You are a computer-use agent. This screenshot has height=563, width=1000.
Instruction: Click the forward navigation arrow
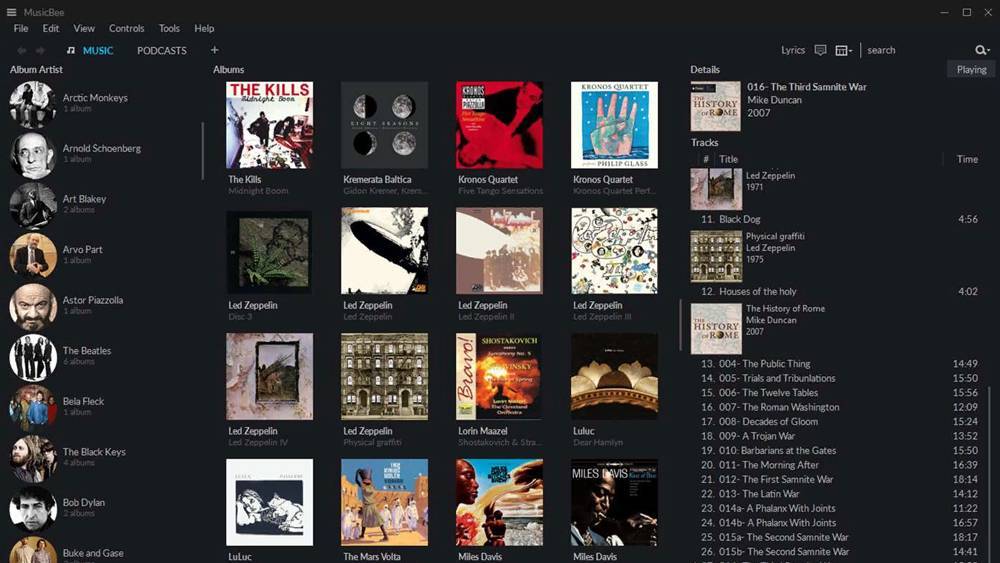coord(40,50)
